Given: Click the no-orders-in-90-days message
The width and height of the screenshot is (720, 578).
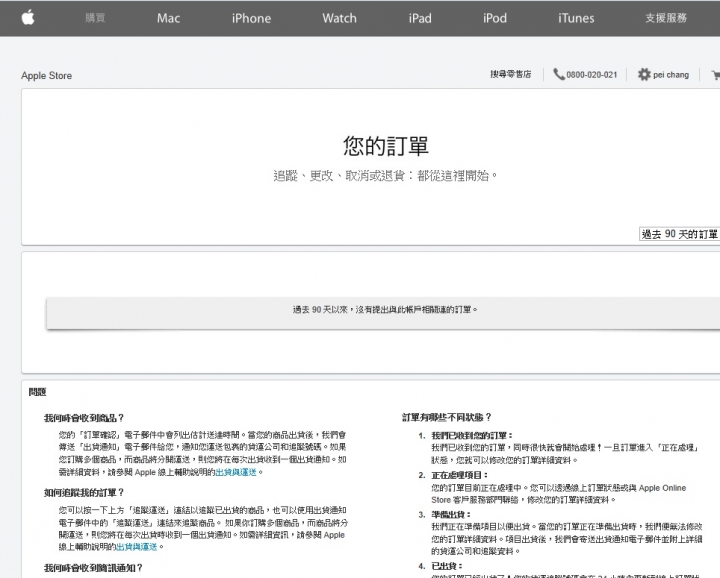Looking at the screenshot, I should coord(385,310).
